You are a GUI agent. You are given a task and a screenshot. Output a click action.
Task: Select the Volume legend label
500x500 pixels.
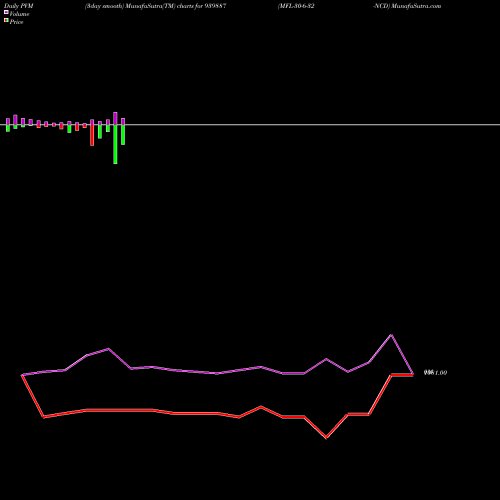click(x=19, y=14)
